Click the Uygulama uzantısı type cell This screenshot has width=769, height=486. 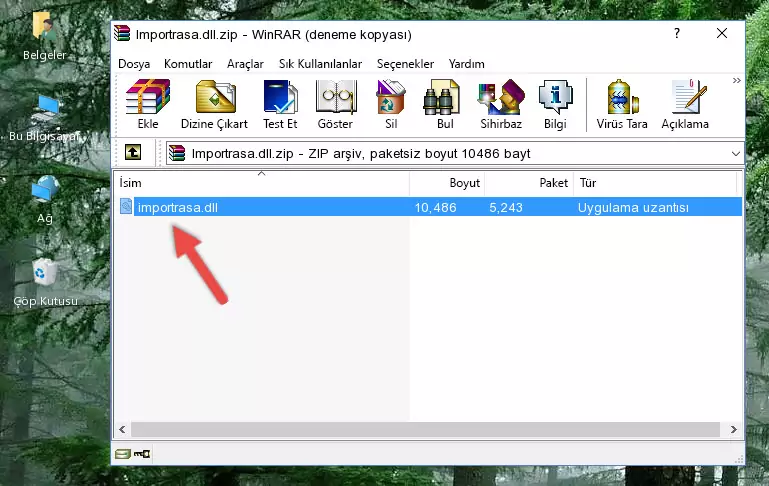tap(633, 207)
